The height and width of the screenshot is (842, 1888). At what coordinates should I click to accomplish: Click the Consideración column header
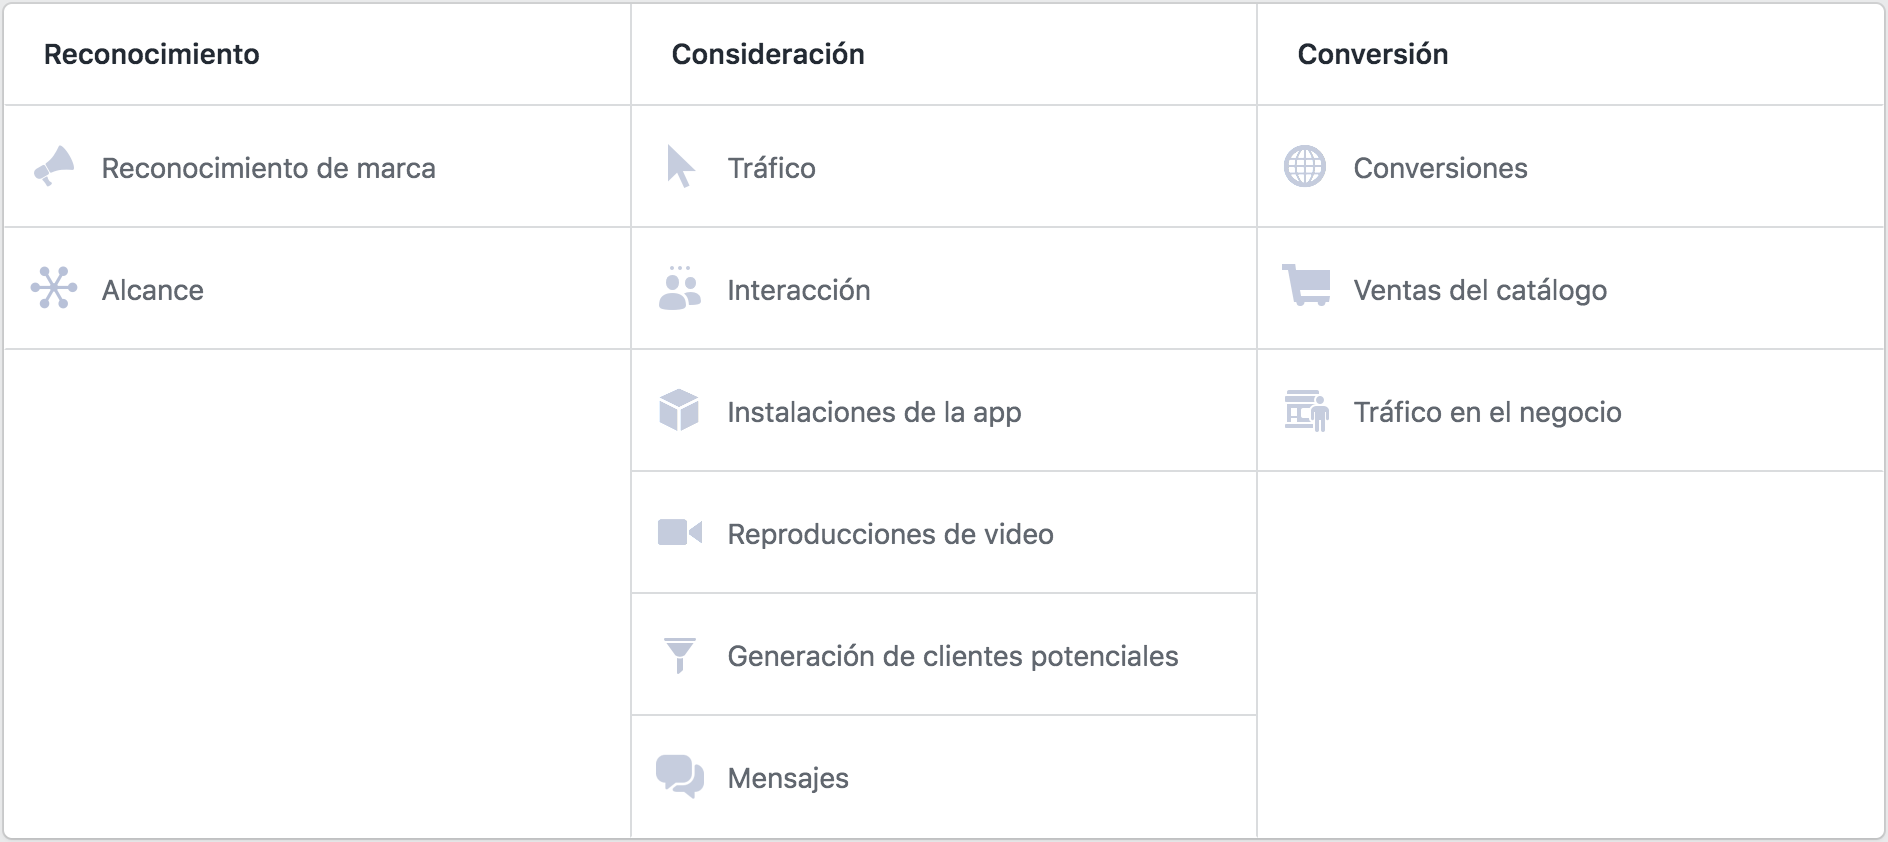pos(768,54)
